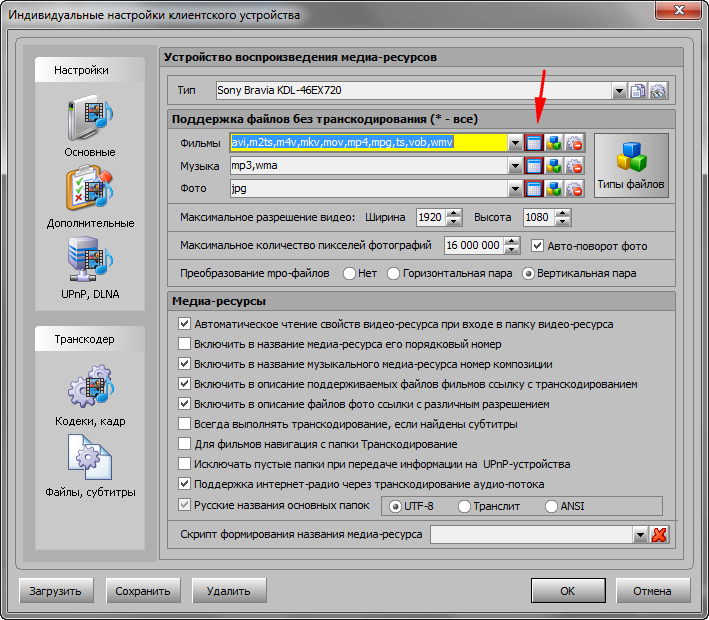Enable Авто-поворот фото checkbox
Screen dimensions: 709x620
point(539,246)
